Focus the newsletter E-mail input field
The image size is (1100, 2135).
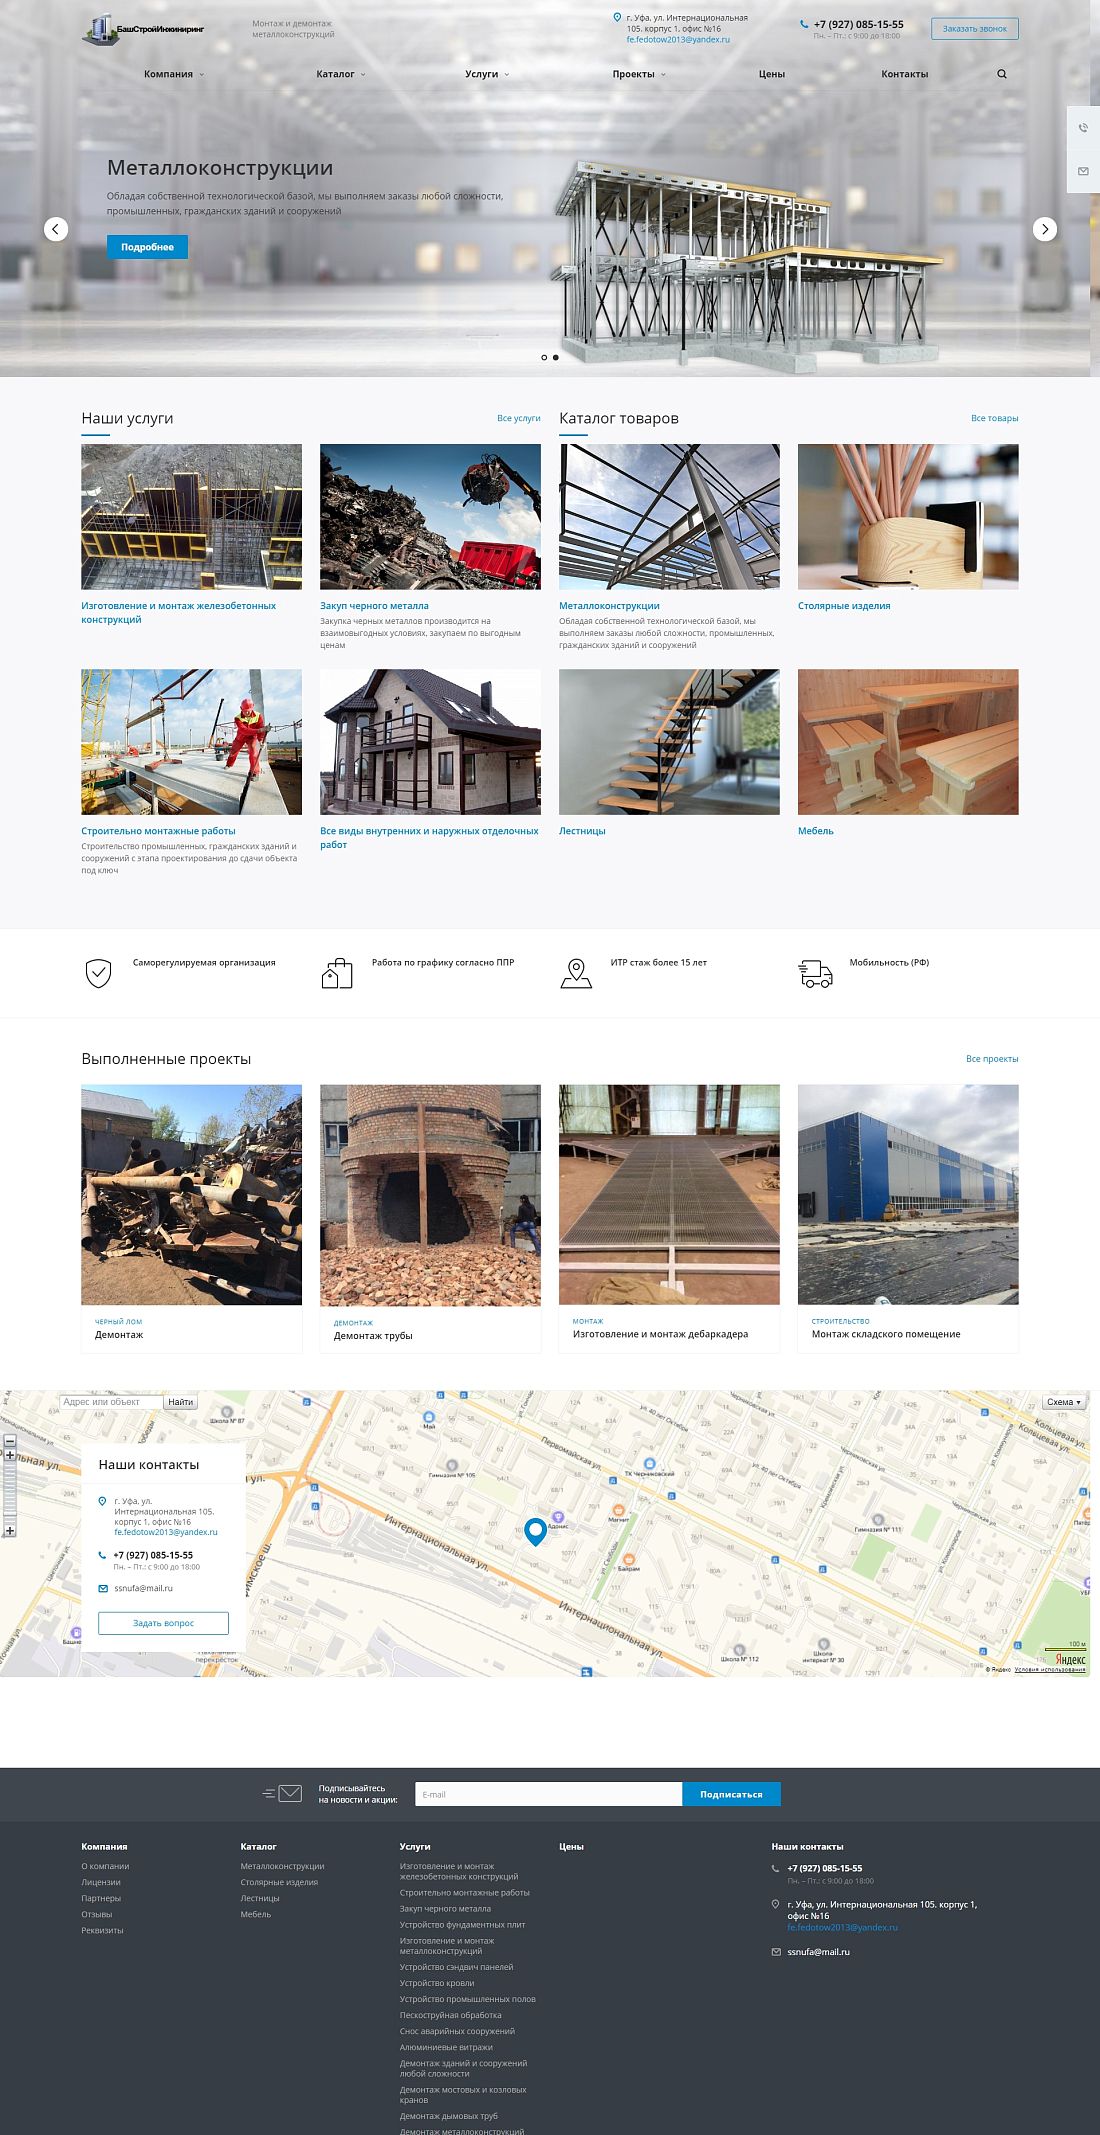point(549,1794)
